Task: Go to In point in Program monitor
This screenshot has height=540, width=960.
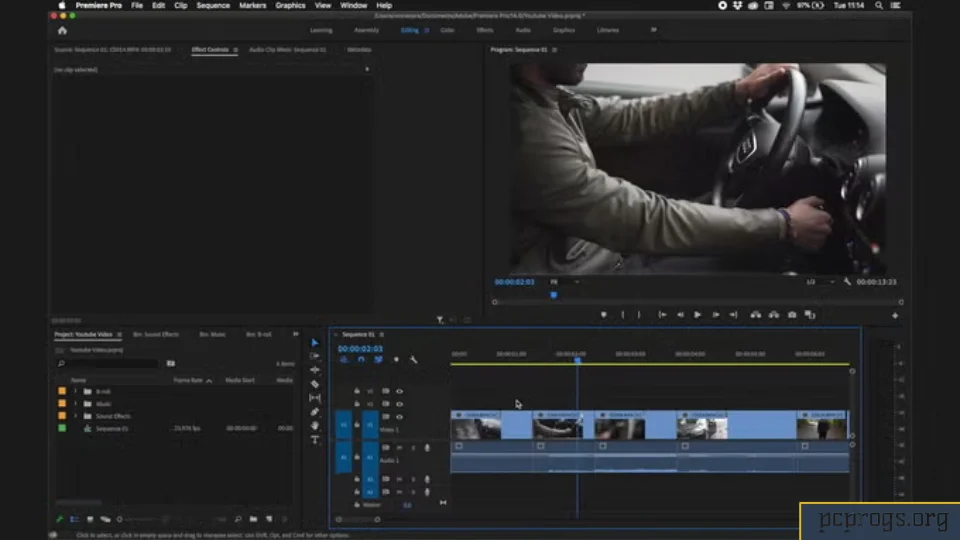Action: coord(662,315)
